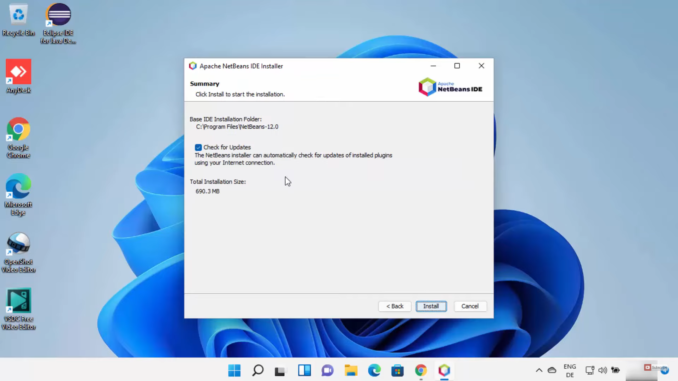Open Widgets from the taskbar
Viewport: 678px width, 381px height.
tap(304, 370)
